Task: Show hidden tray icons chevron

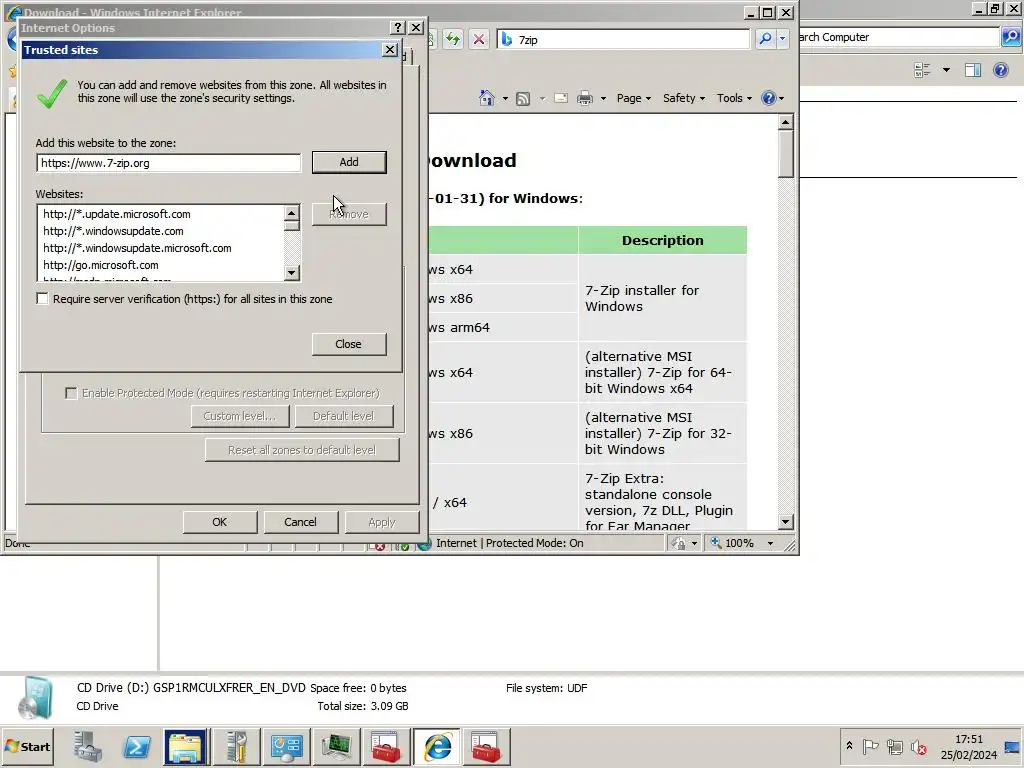Action: [x=849, y=746]
